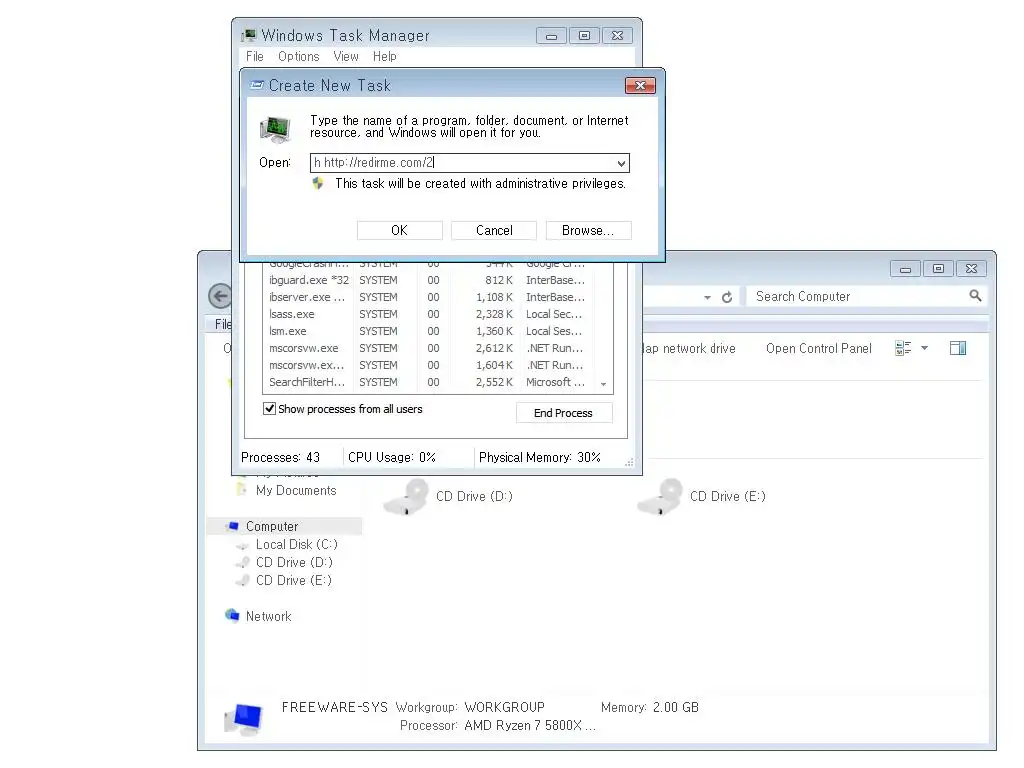The height and width of the screenshot is (768, 1024).
Task: Select My Documents in the navigation pane
Action: pyautogui.click(x=296, y=490)
